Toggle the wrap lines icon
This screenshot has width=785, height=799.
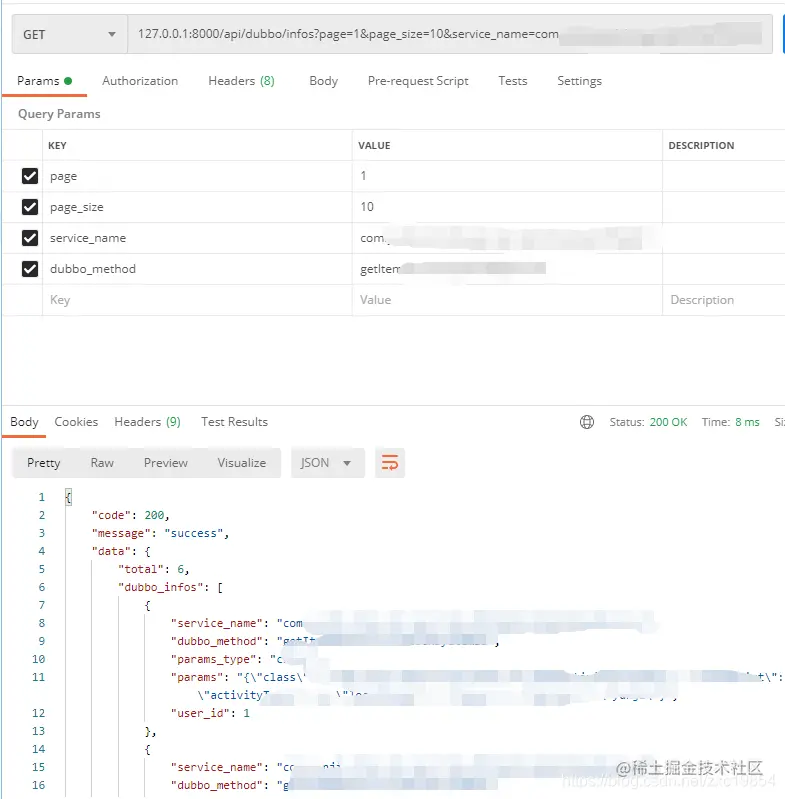pos(390,463)
